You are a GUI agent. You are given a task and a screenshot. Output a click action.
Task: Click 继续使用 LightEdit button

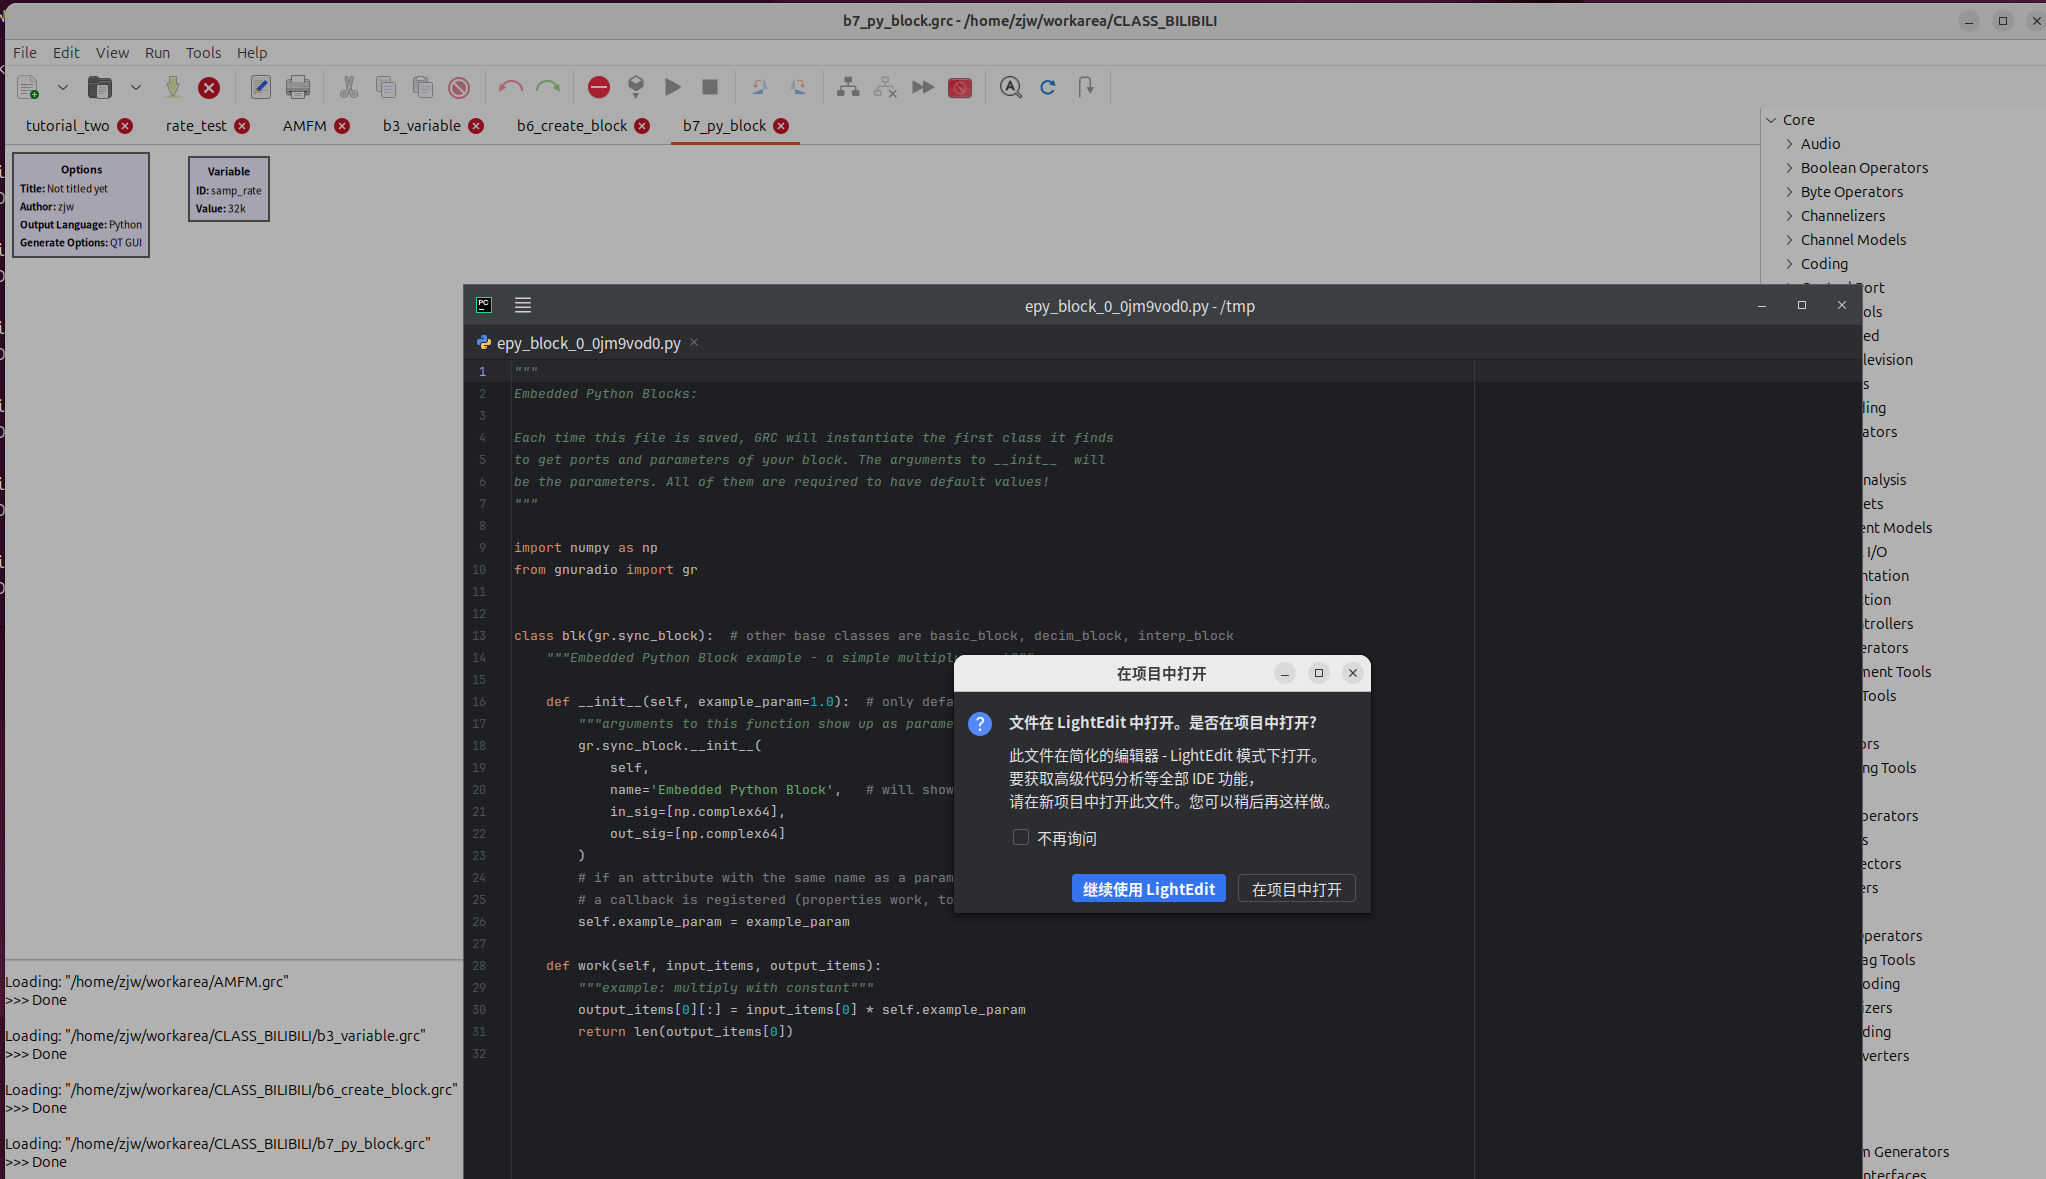click(1148, 889)
